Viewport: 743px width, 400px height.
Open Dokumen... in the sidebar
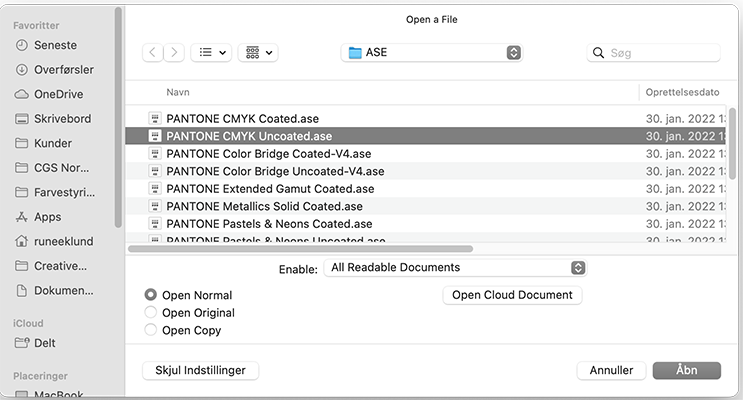pyautogui.click(x=54, y=290)
